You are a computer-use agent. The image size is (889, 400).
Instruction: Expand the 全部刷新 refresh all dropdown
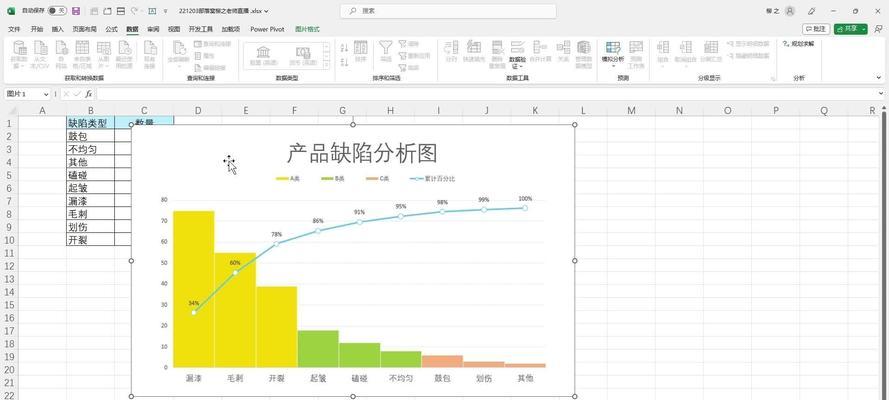click(179, 66)
